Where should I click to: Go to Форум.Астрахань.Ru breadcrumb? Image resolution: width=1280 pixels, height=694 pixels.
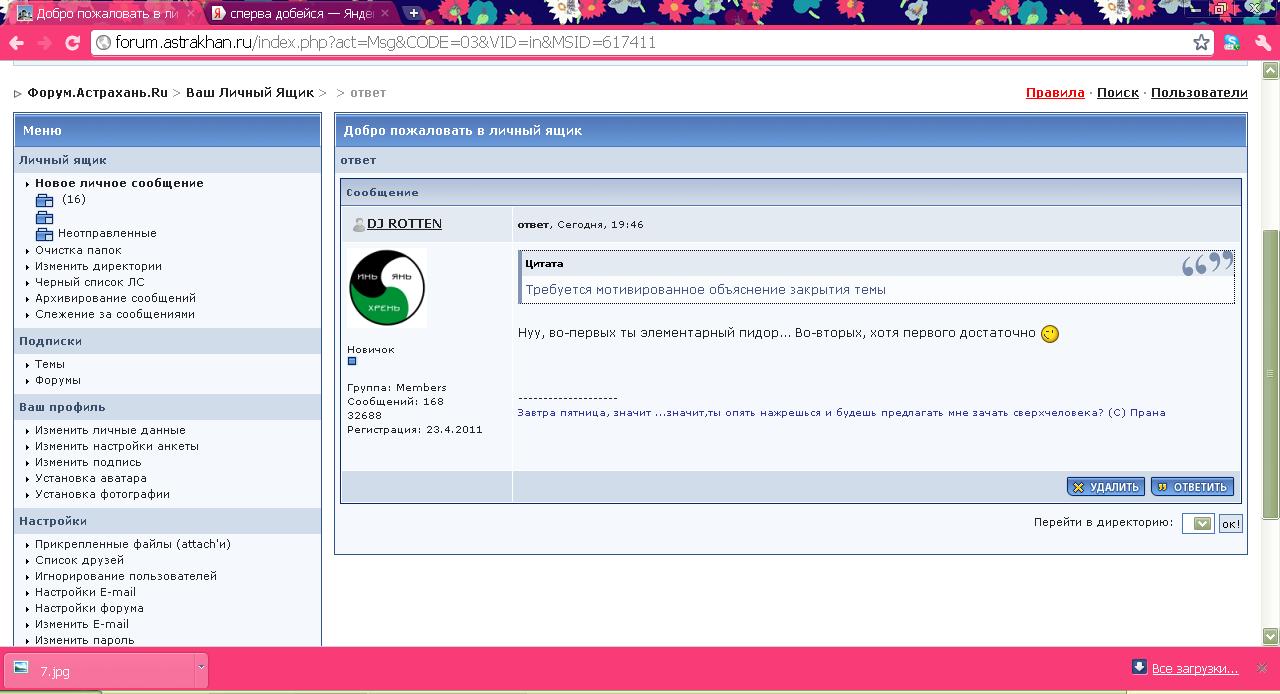[x=98, y=92]
